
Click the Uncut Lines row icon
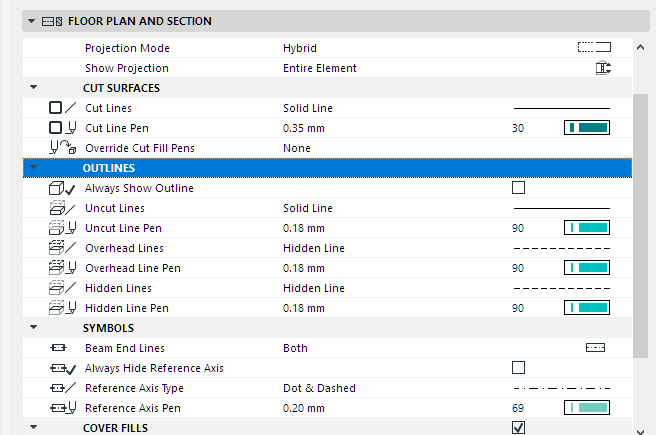[x=63, y=208]
